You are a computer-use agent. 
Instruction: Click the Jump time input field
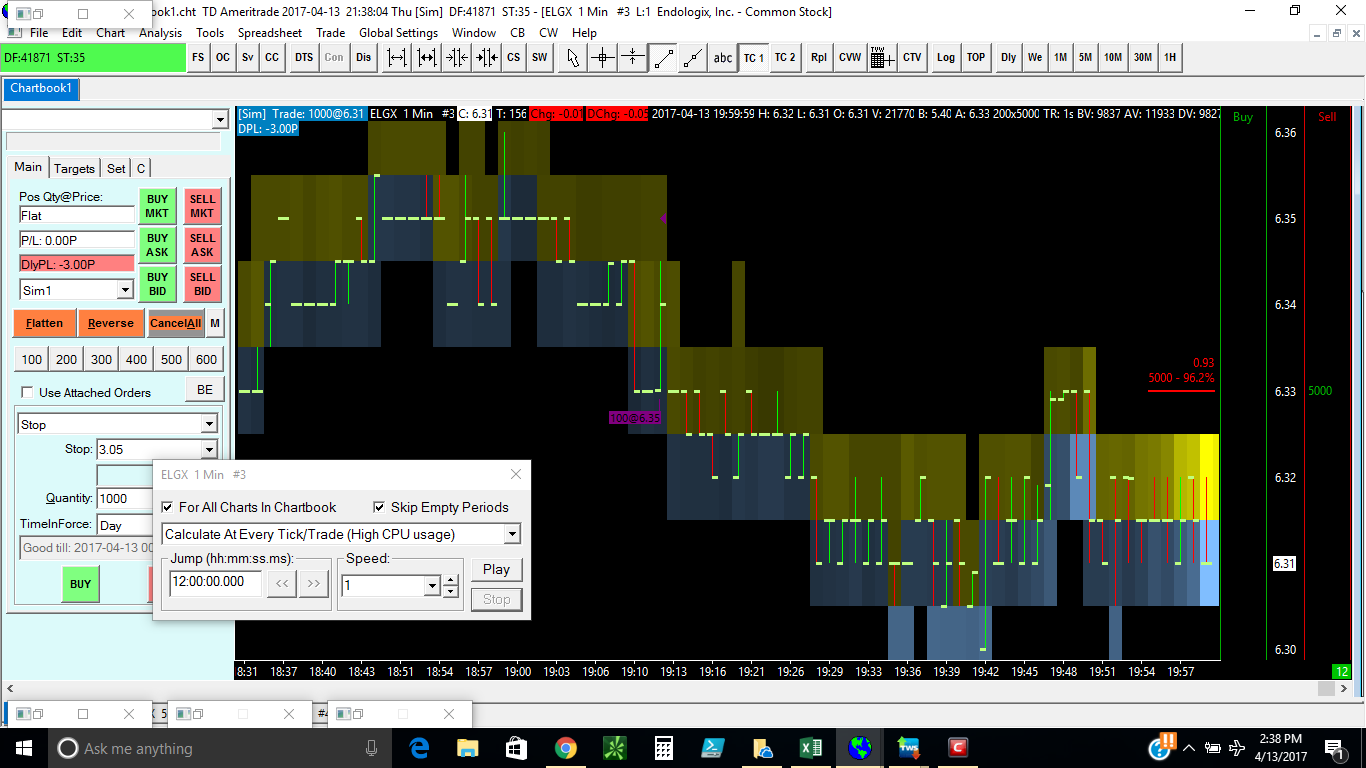pos(215,583)
